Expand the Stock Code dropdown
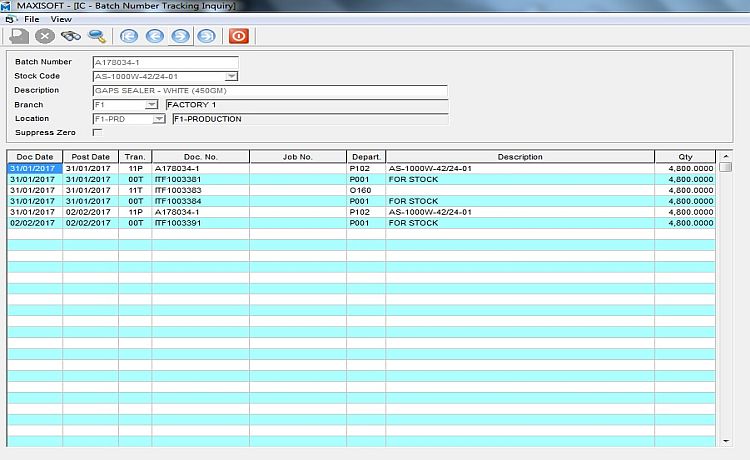 coord(231,76)
